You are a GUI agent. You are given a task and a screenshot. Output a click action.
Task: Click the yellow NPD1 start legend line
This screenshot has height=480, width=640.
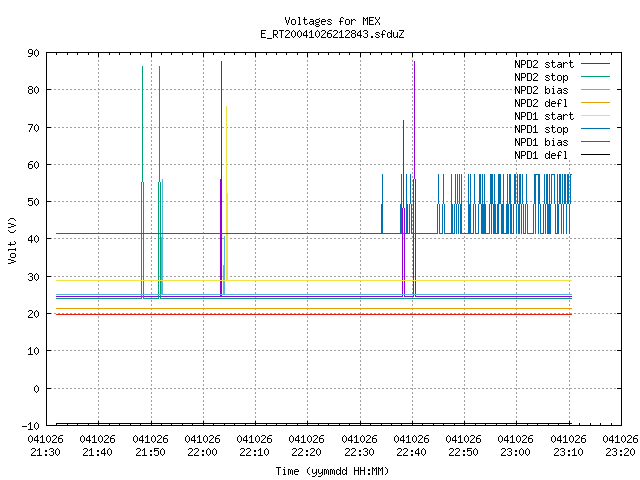[595, 116]
